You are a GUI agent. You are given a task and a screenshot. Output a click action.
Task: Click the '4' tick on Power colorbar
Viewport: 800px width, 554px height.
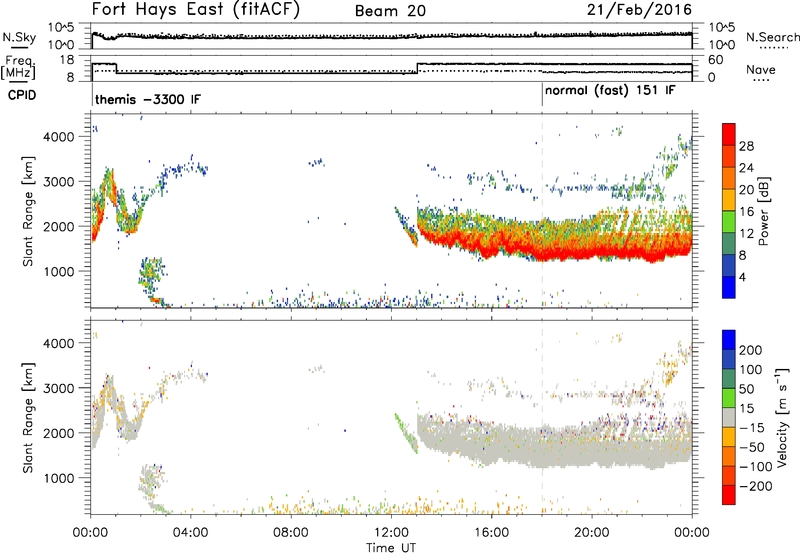(742, 277)
